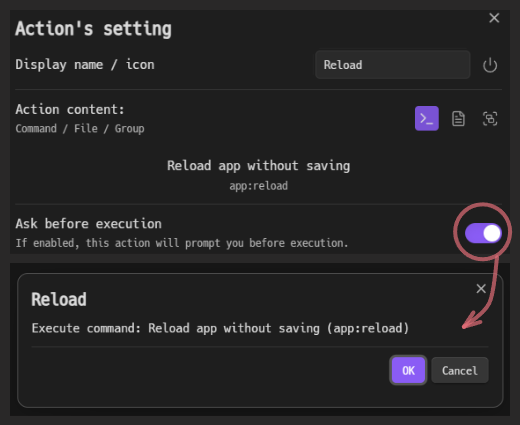Pick the Group action type icon

pyautogui.click(x=490, y=119)
